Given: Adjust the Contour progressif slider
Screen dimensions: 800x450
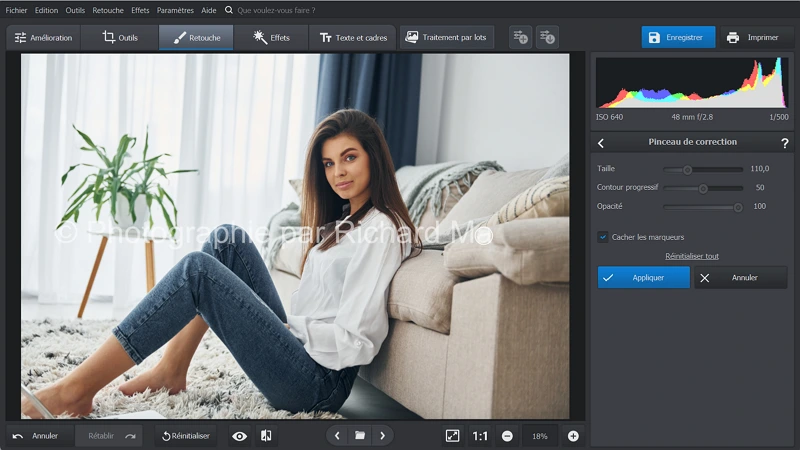Looking at the screenshot, I should 703,188.
